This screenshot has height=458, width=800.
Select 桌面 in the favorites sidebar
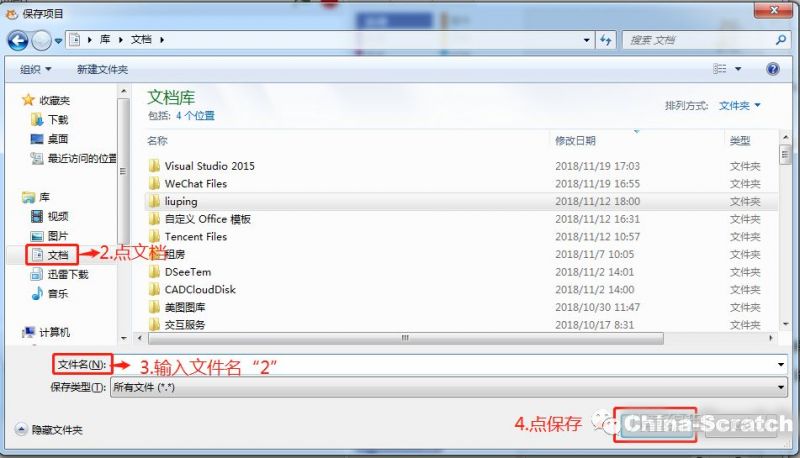tap(57, 138)
